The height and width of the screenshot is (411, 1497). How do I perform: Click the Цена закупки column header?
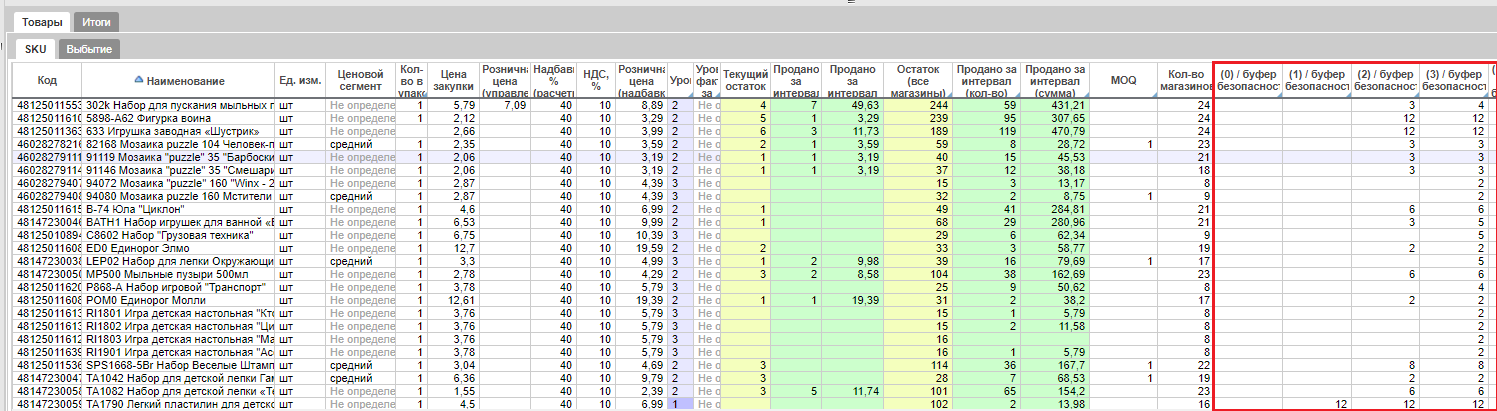pyautogui.click(x=454, y=80)
